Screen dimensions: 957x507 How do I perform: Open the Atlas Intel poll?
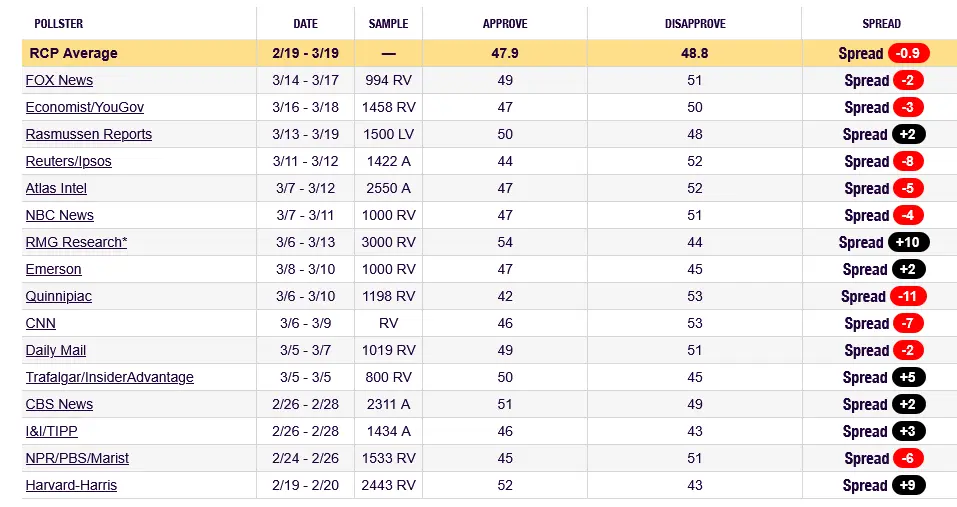56,188
